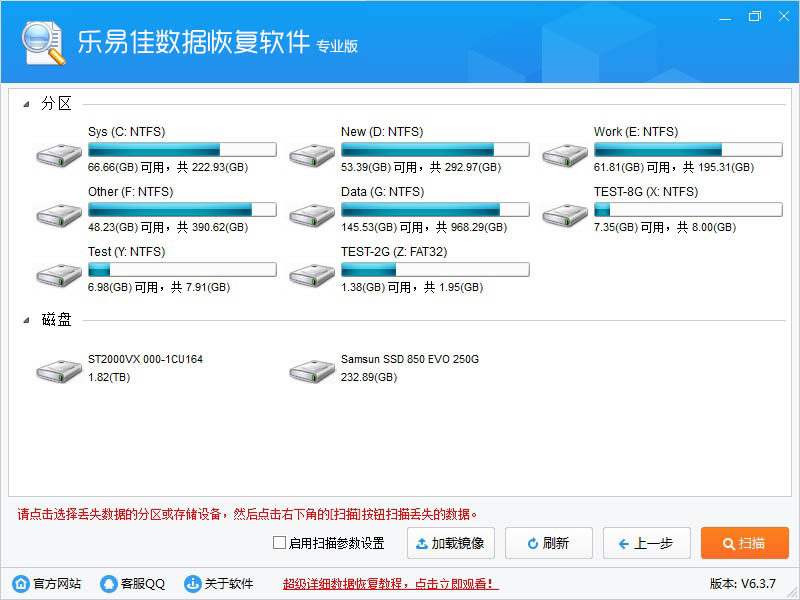Open the red data recovery tutorial link
This screenshot has height=600, width=800.
tap(390, 584)
